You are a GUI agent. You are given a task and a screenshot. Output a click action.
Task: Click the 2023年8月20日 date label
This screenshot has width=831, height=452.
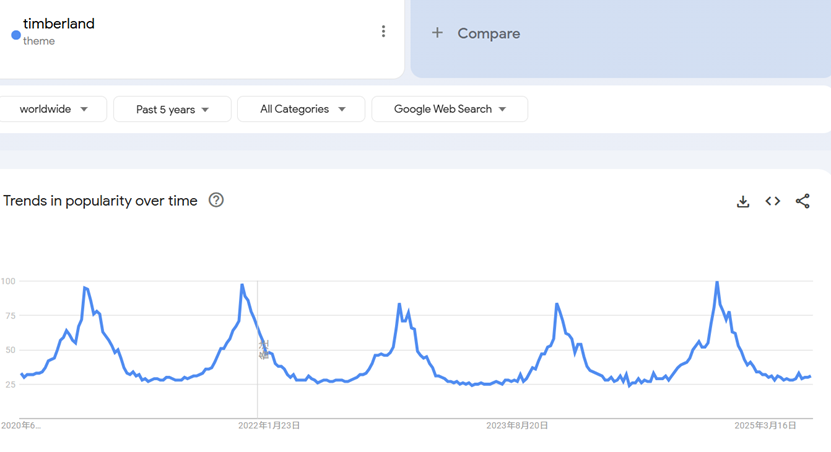[x=517, y=426]
